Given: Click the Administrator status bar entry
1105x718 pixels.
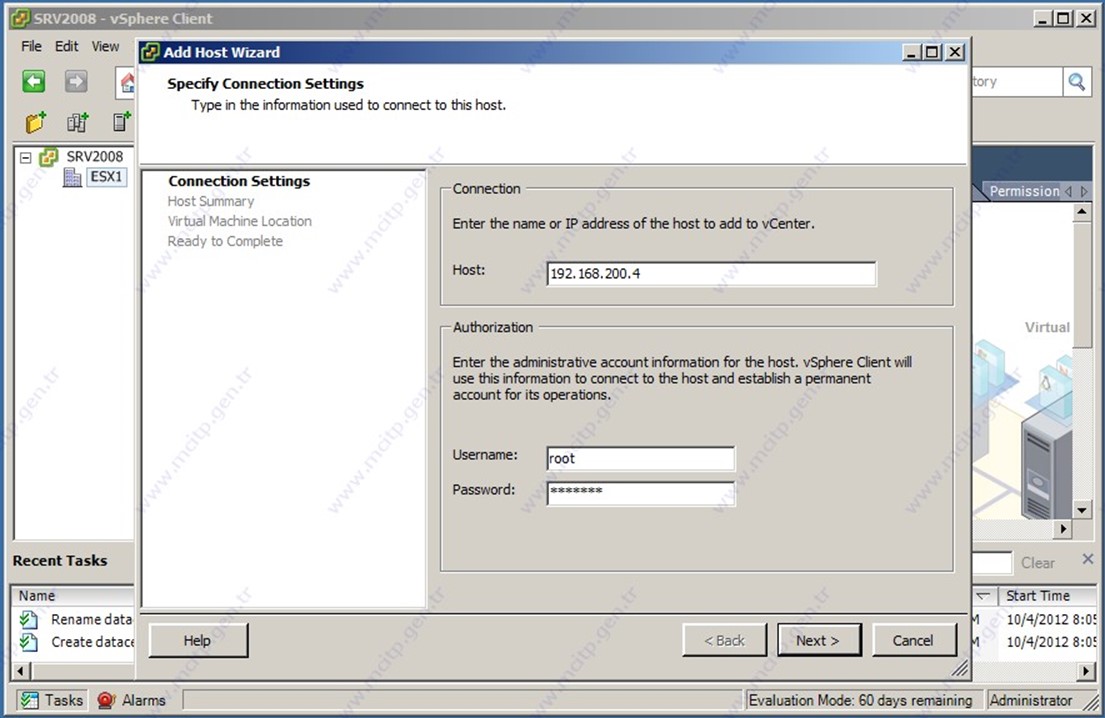Looking at the screenshot, I should (x=1031, y=700).
